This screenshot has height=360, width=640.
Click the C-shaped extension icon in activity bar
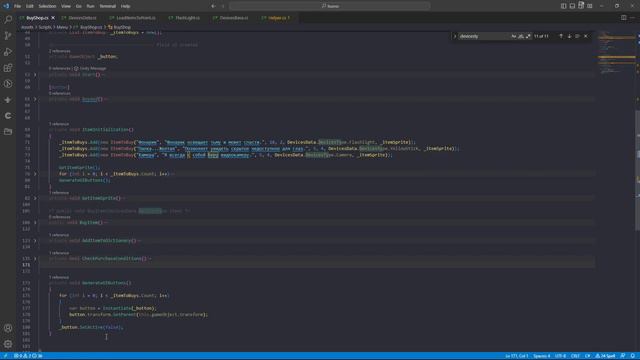click(8, 116)
